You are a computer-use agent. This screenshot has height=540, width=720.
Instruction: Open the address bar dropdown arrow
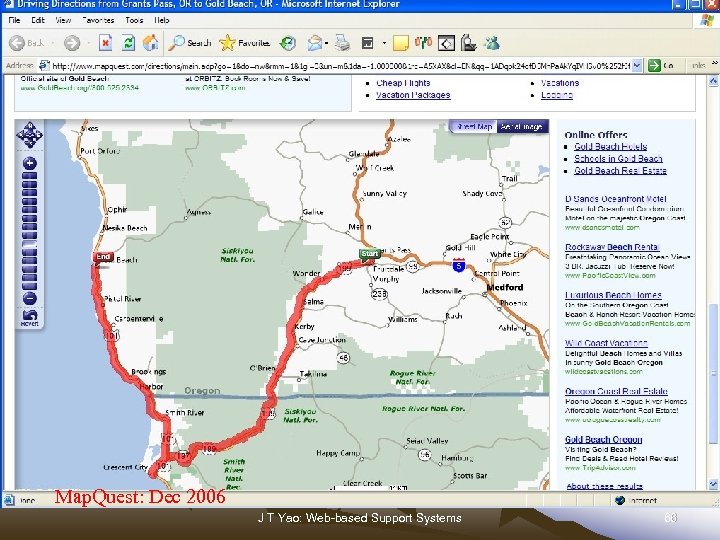click(637, 66)
